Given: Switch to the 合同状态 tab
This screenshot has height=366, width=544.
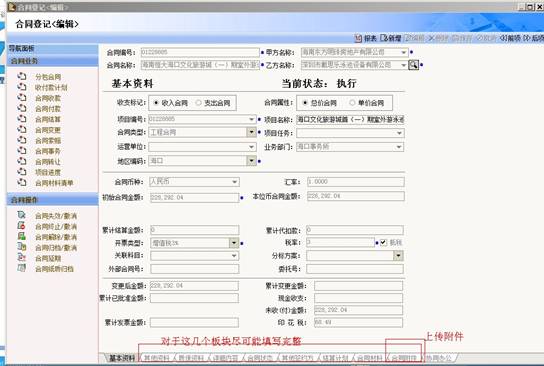Looking at the screenshot, I should pos(260,358).
